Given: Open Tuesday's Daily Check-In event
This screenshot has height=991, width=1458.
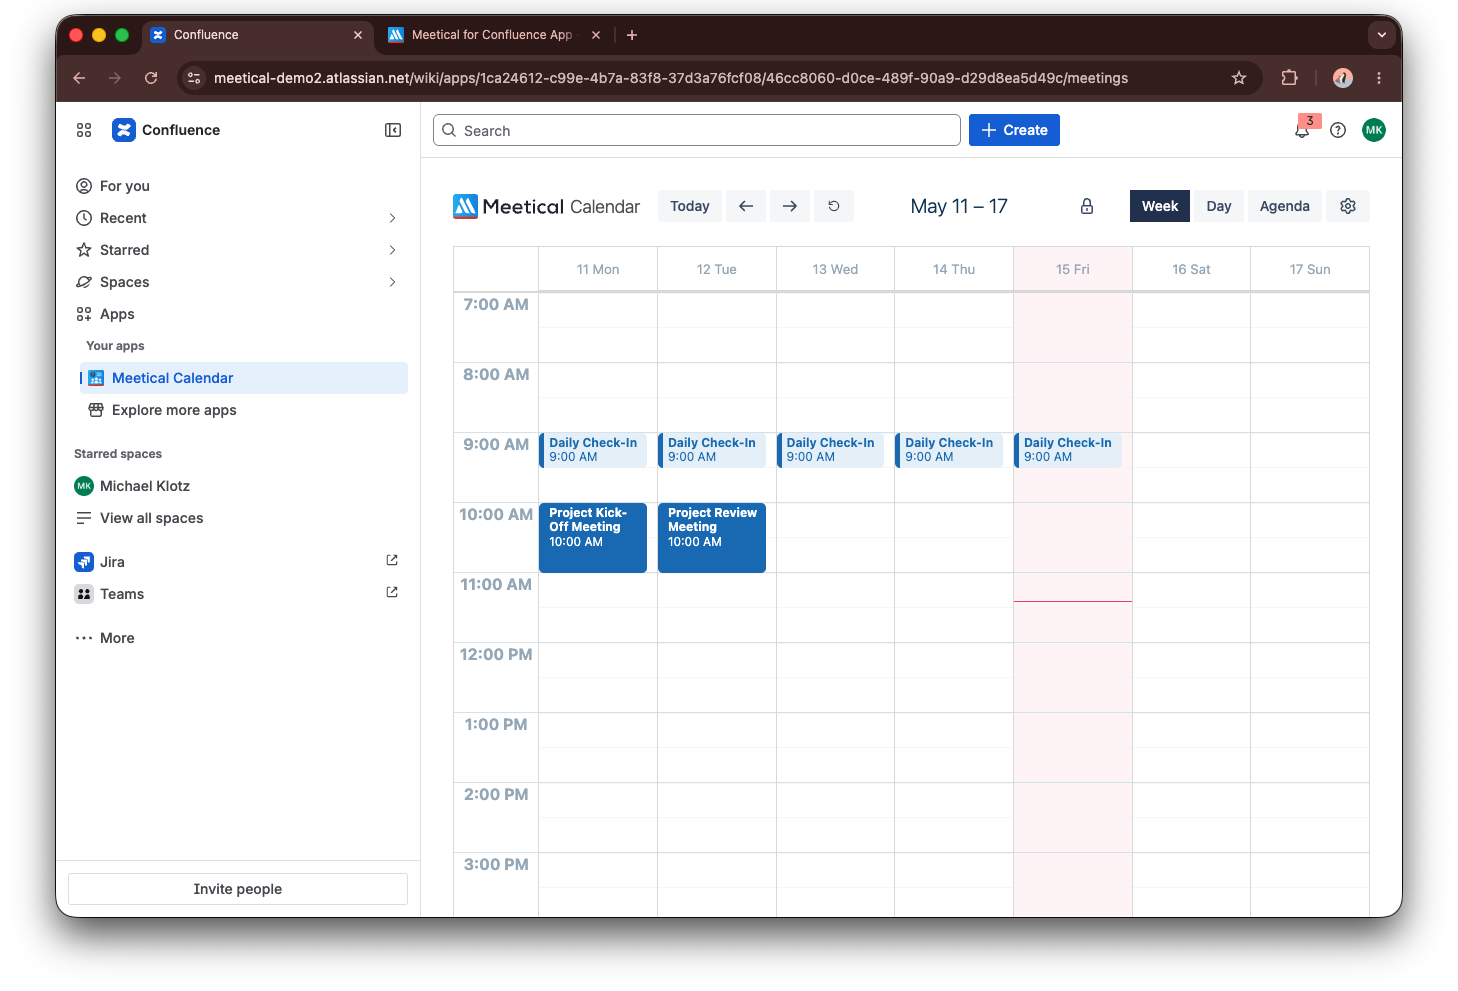Looking at the screenshot, I should (712, 450).
